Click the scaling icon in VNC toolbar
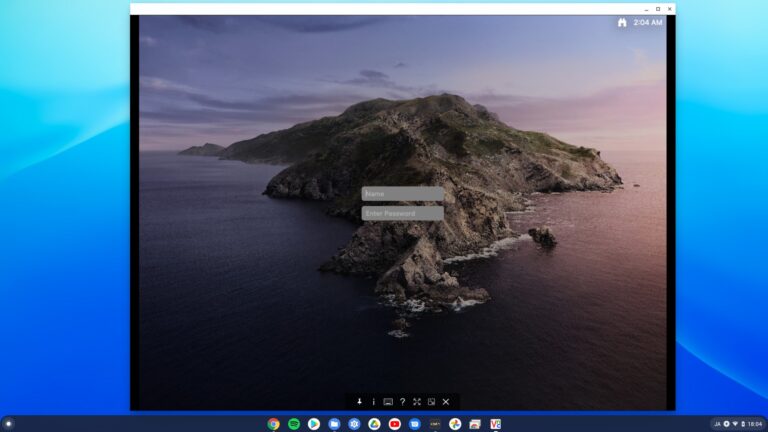Screen dimensions: 768x432 click(x=432, y=402)
